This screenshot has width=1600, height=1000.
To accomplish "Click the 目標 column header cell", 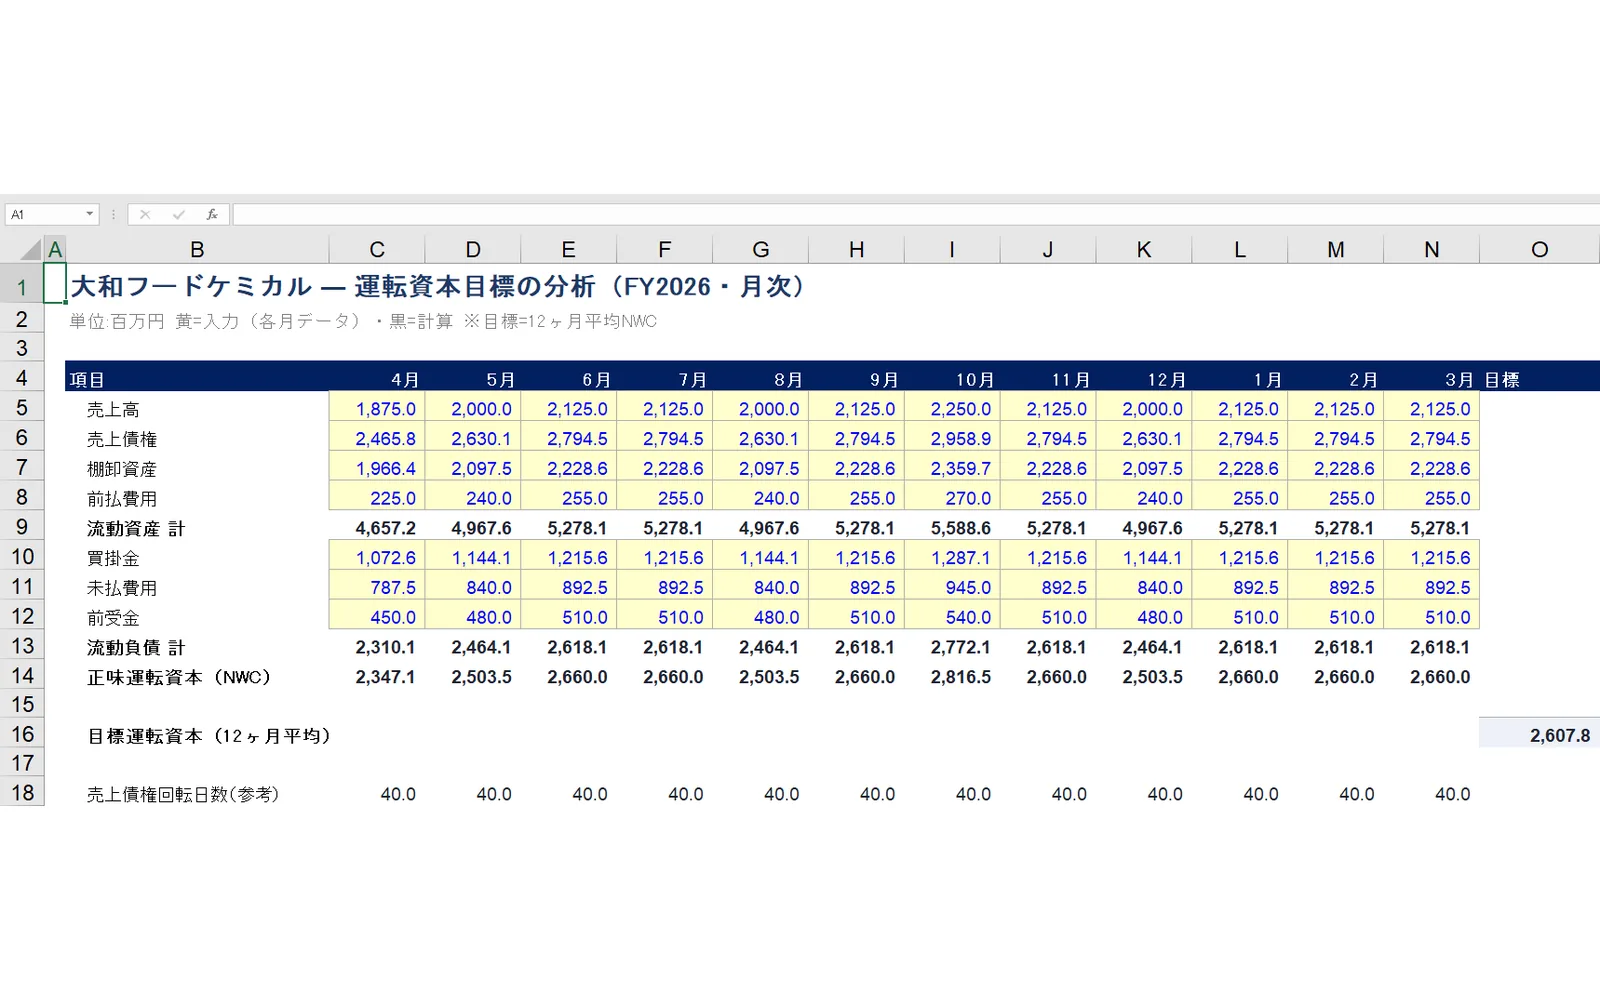I will click(1540, 379).
